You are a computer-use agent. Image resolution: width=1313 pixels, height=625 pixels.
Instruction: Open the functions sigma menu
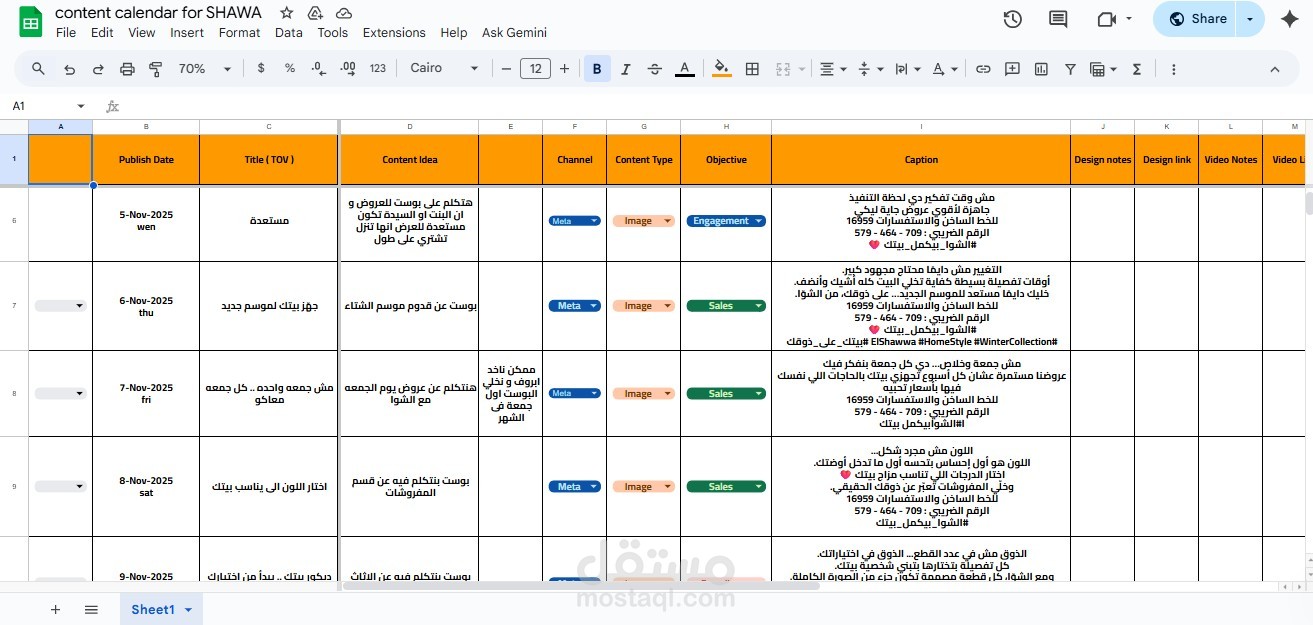(x=1137, y=69)
